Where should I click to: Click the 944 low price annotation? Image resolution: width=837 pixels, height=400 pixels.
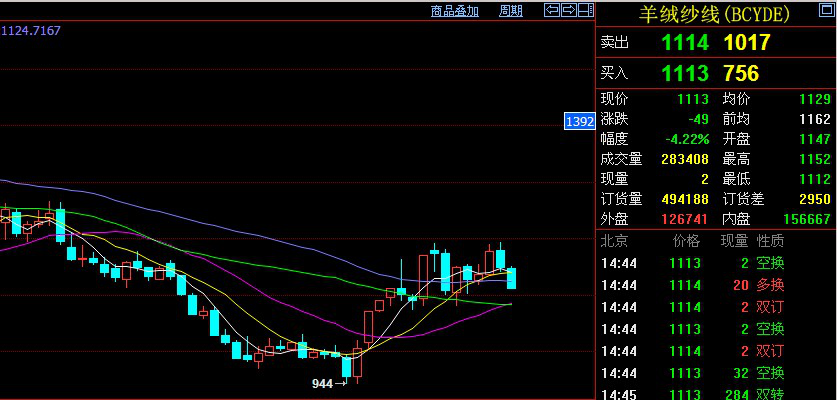click(322, 383)
